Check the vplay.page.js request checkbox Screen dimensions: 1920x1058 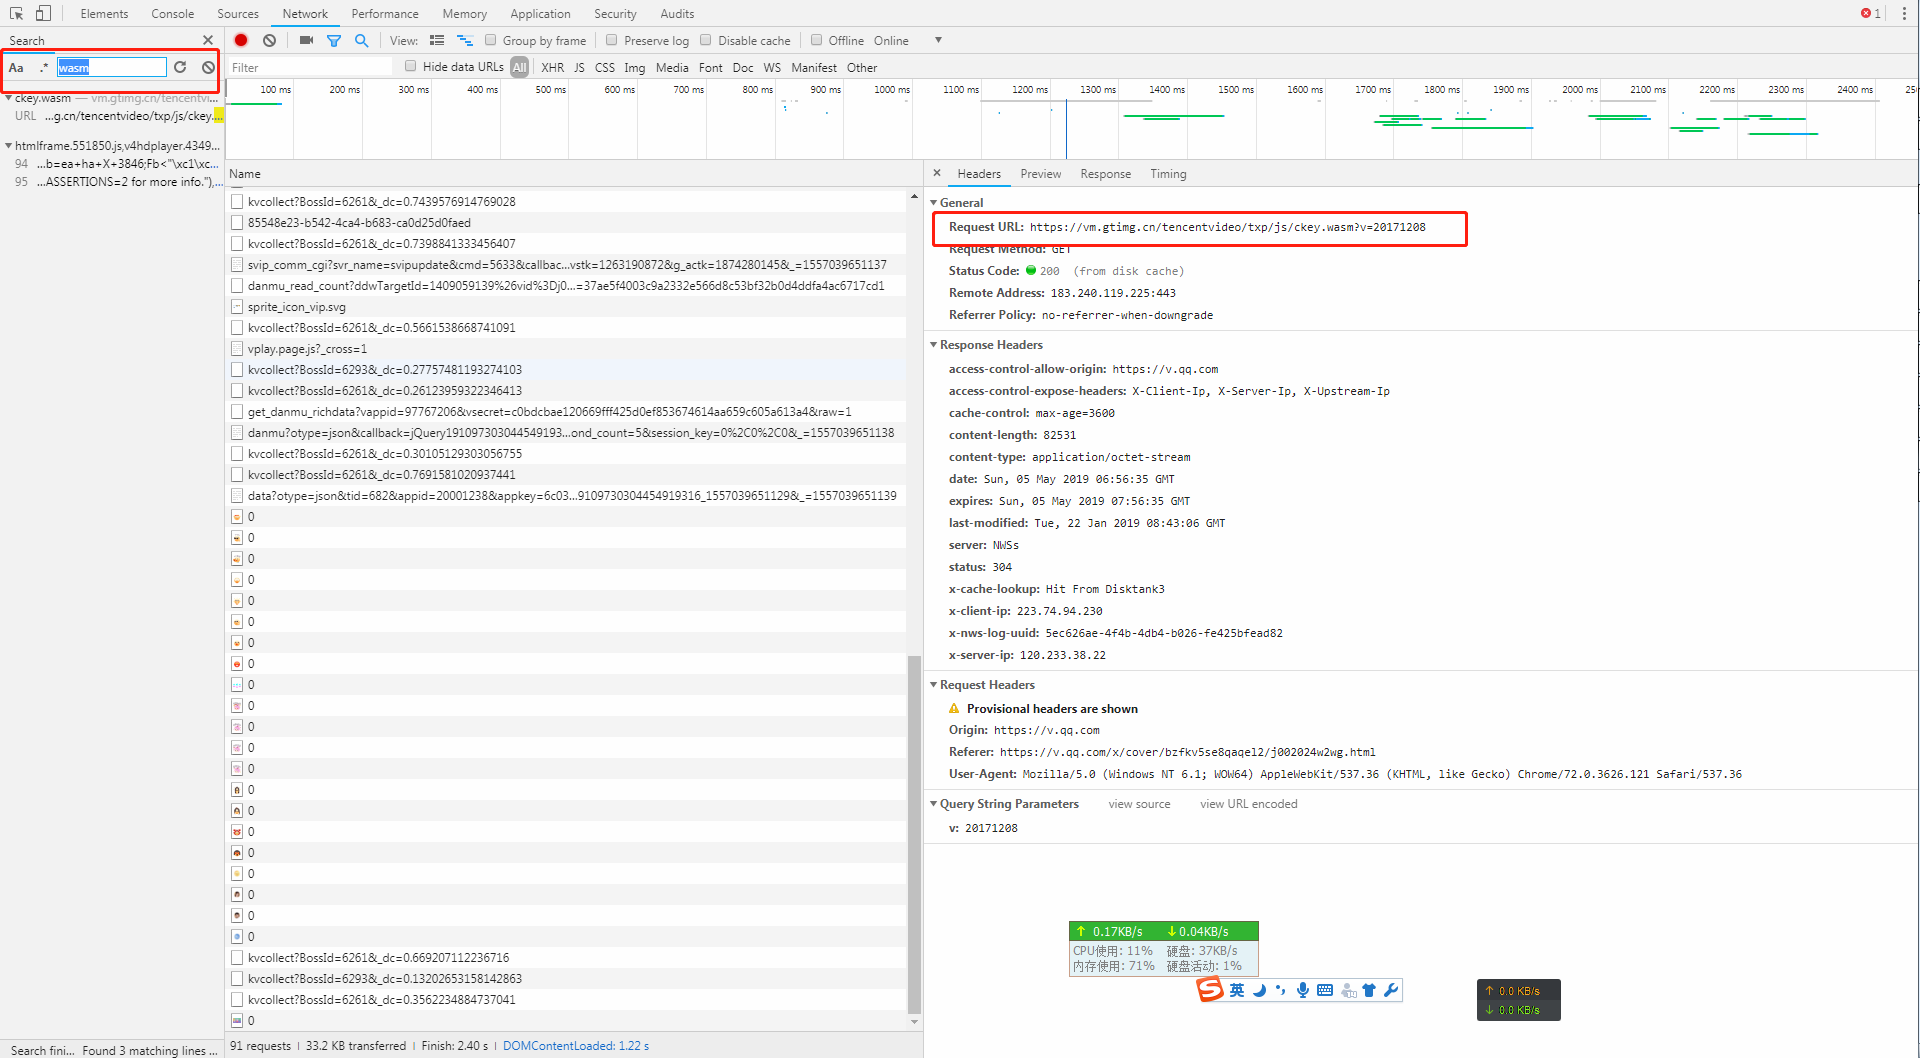tap(237, 348)
